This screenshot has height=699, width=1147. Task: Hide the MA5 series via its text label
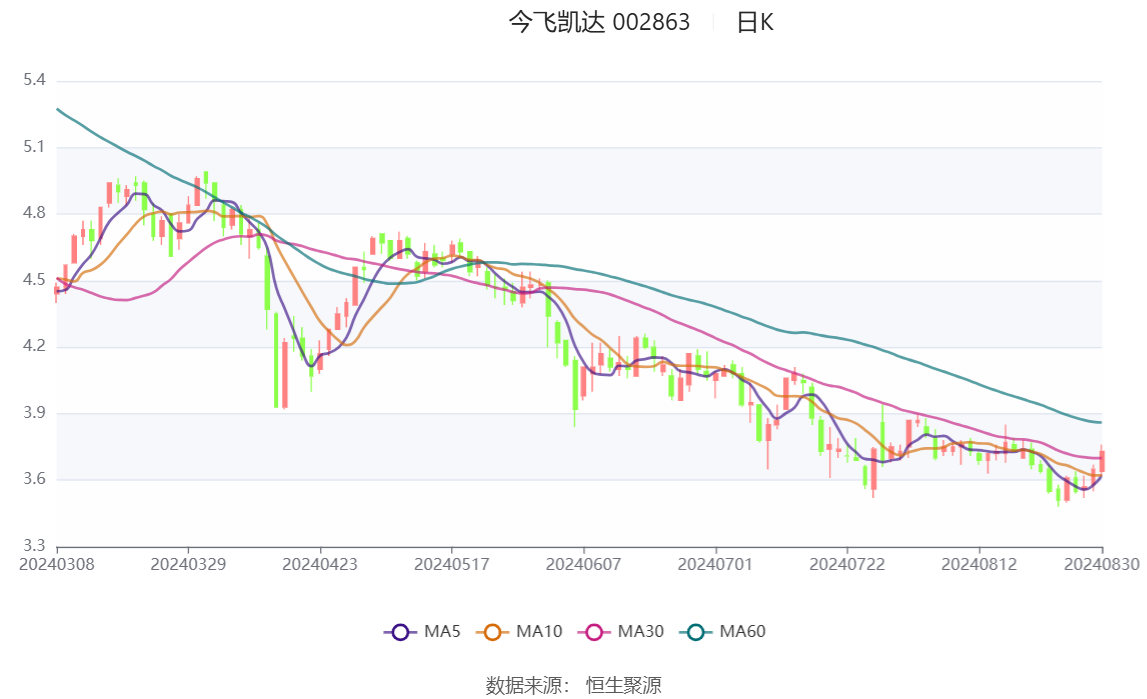[442, 632]
